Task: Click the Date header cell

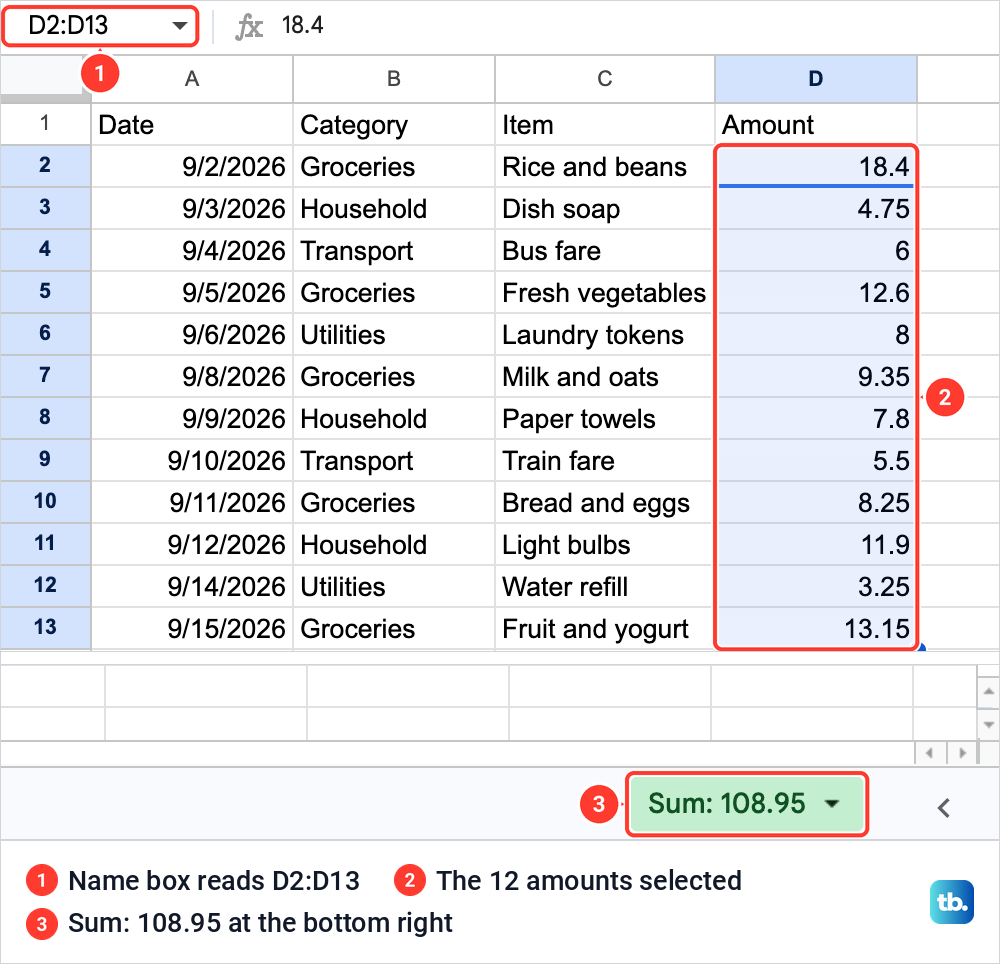Action: [x=192, y=124]
